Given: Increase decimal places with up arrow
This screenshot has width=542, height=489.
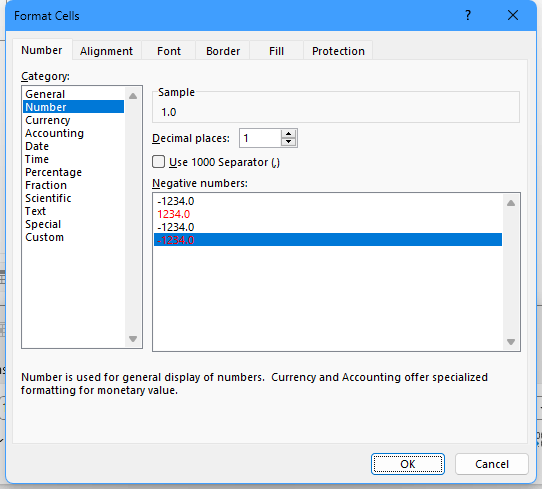Looking at the screenshot, I should 289,134.
